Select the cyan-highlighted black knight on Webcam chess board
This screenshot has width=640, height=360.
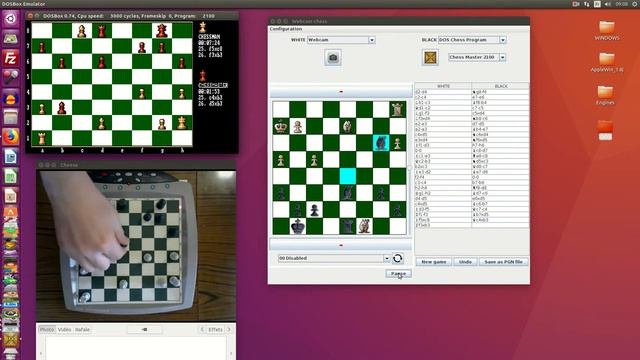381,143
